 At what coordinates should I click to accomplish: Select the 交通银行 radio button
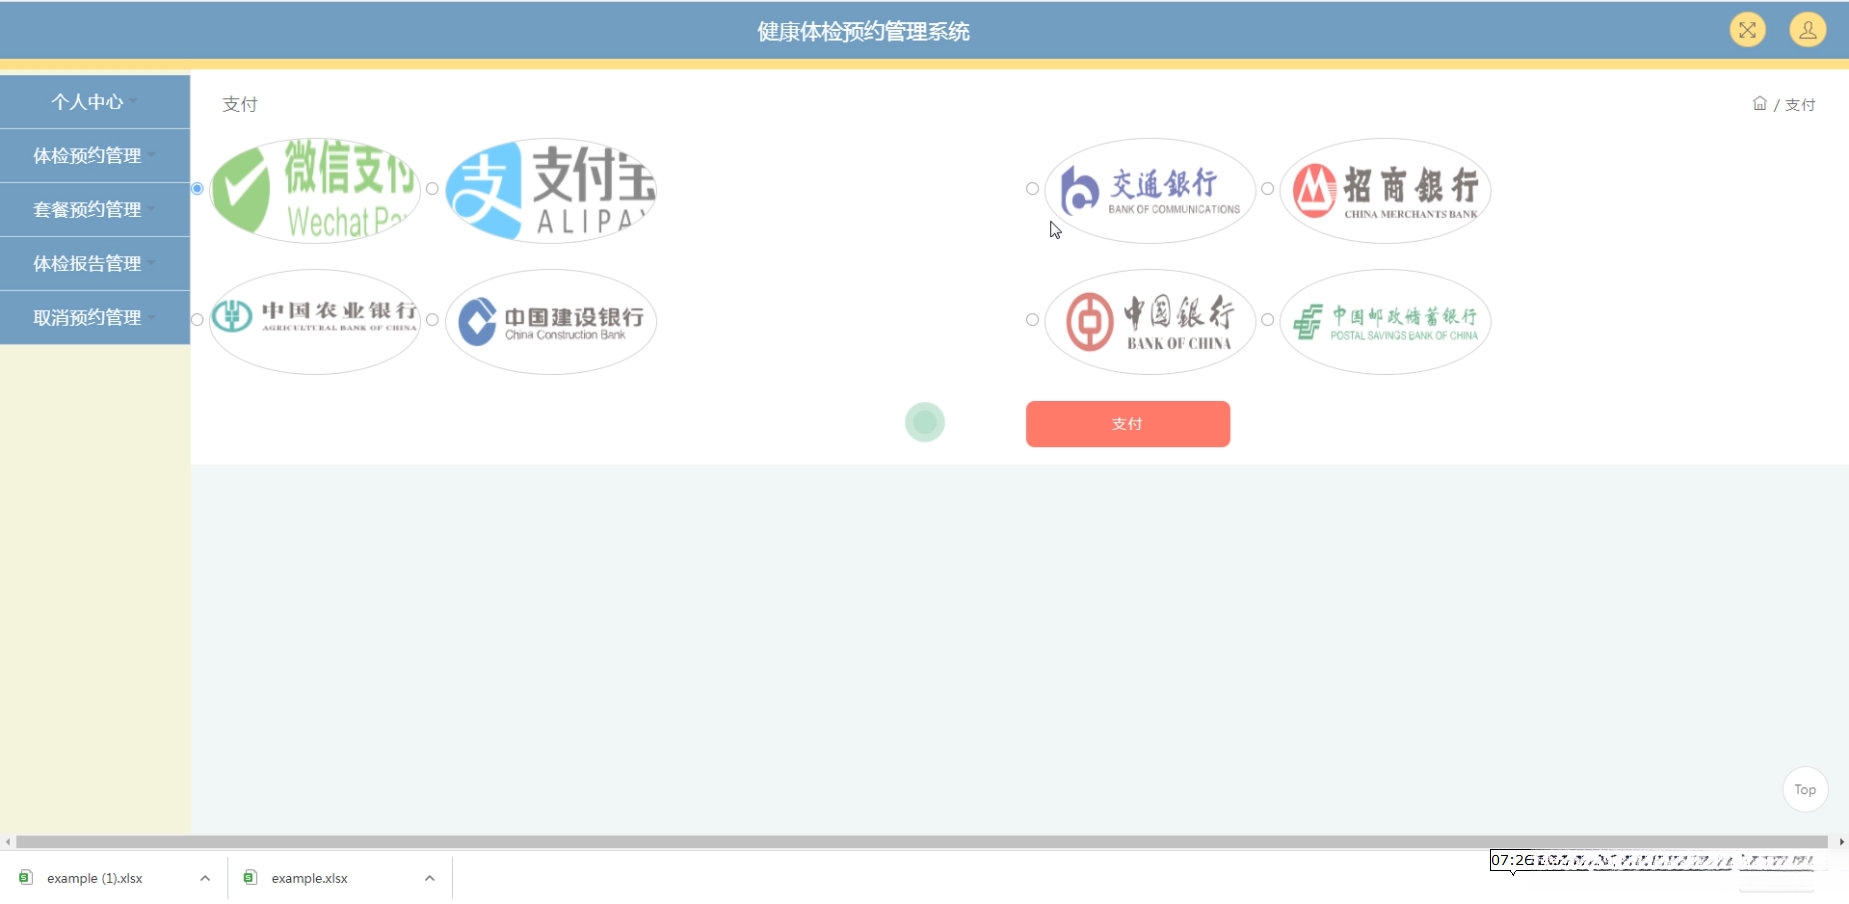tap(1032, 189)
